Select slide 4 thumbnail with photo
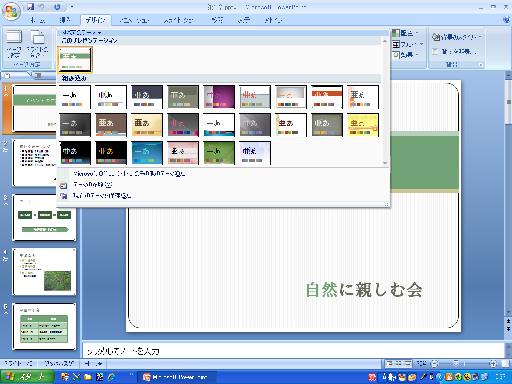Screen dimensions: 512x384 44,271
